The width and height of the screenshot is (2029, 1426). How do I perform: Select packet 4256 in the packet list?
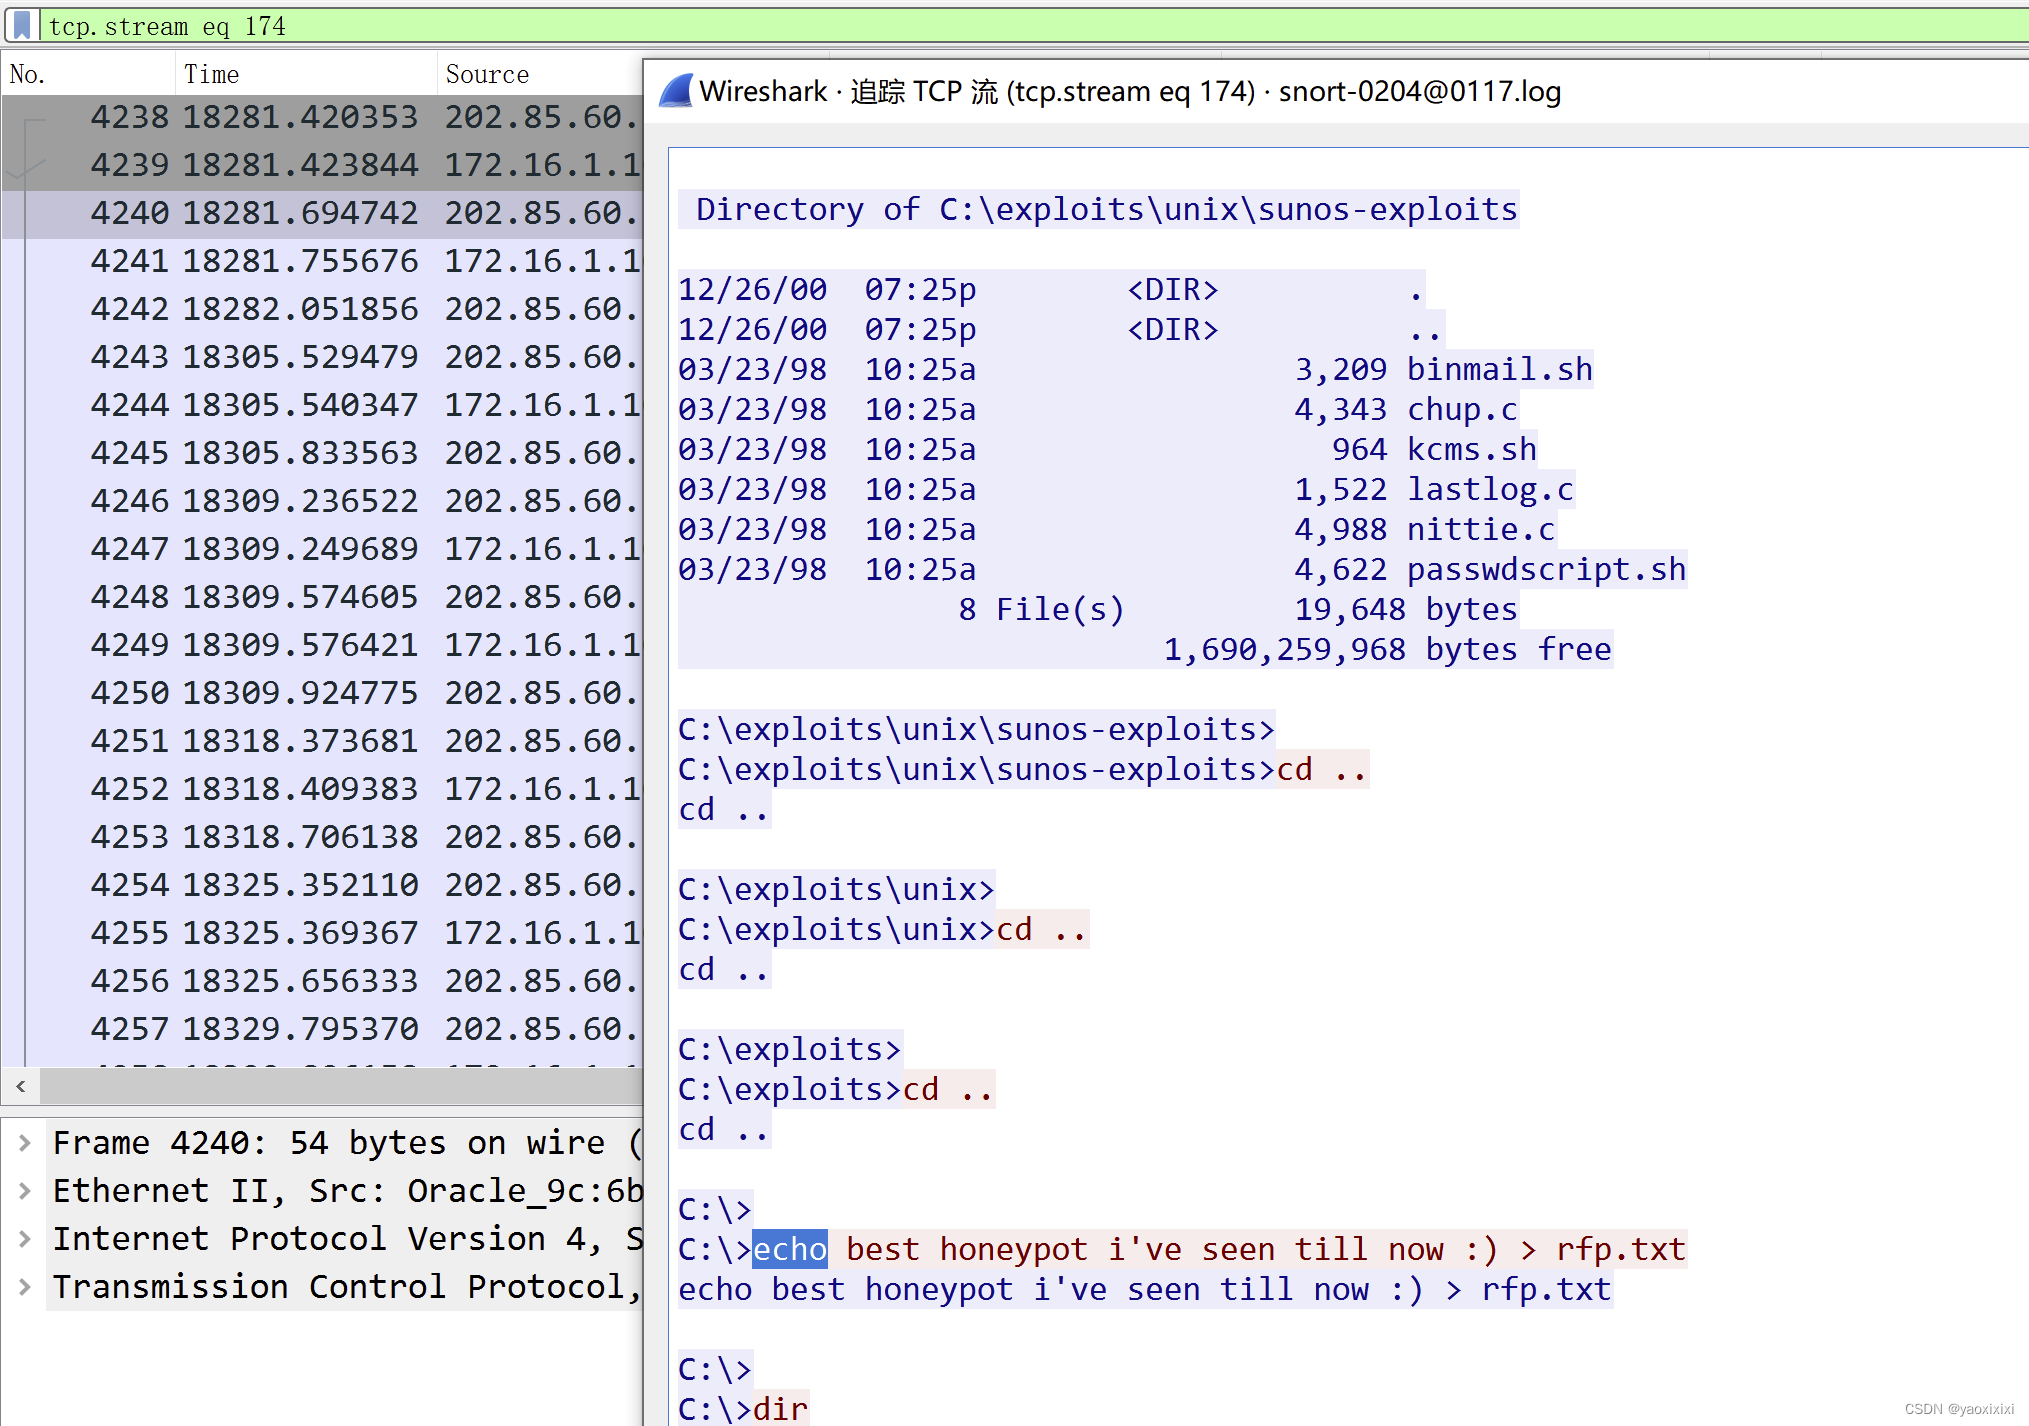[x=322, y=981]
